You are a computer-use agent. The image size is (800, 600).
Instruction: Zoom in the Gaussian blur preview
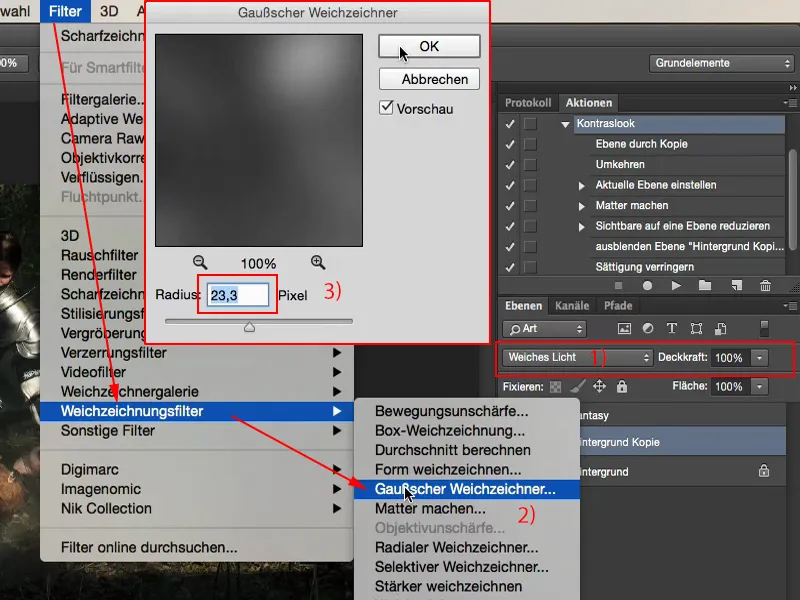tap(318, 263)
